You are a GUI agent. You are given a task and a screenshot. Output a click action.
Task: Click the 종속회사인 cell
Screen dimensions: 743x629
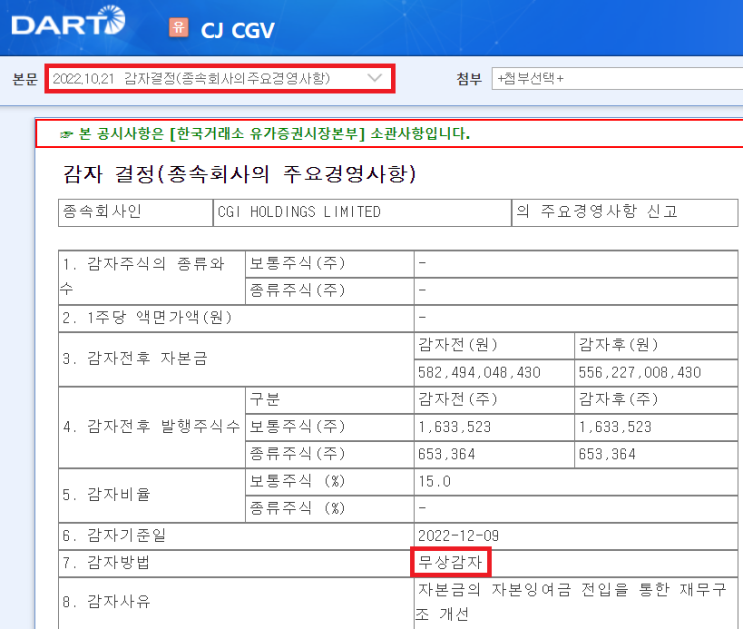pos(136,212)
